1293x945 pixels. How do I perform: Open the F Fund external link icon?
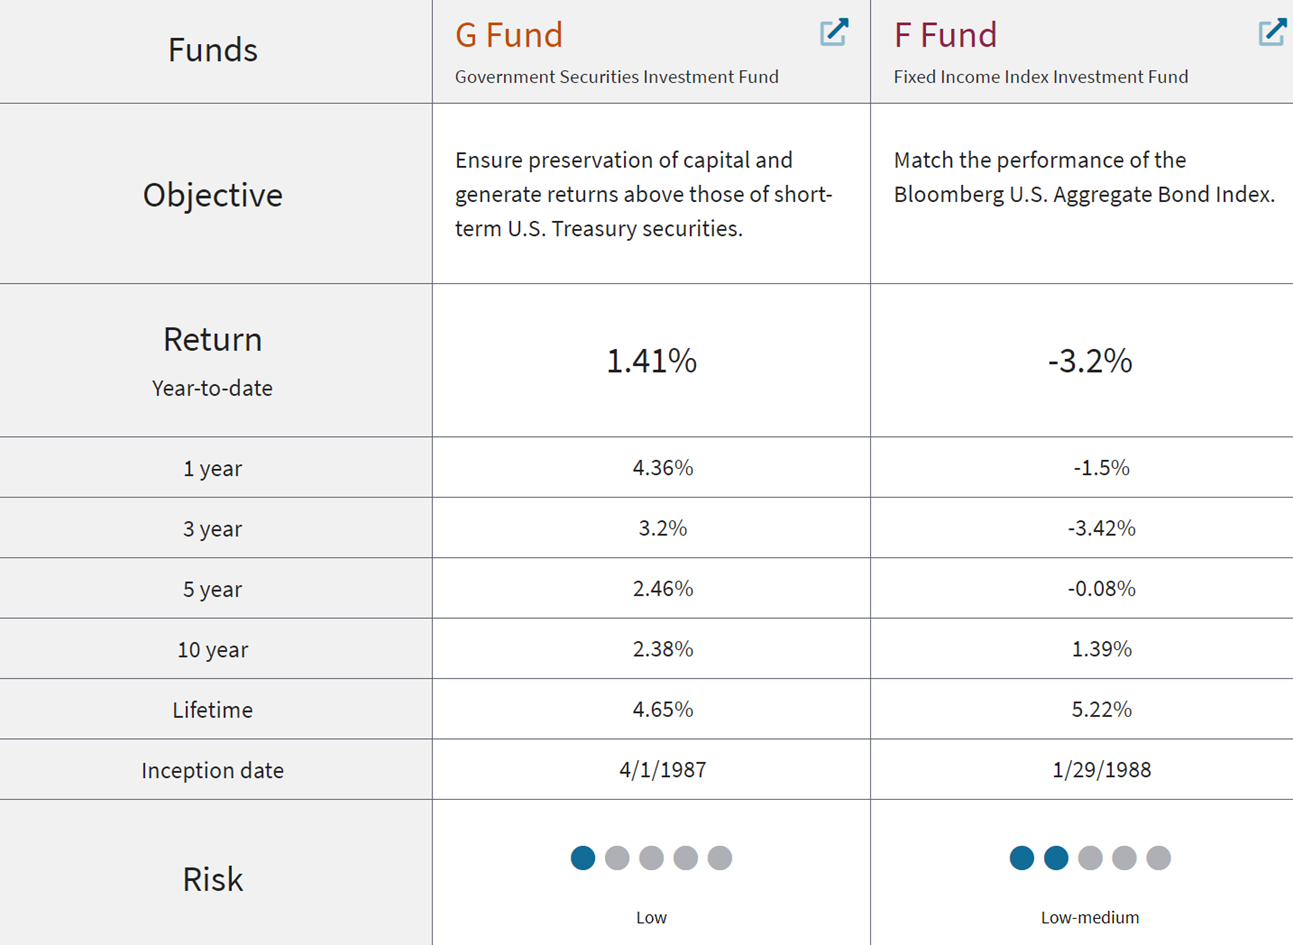click(x=1270, y=32)
